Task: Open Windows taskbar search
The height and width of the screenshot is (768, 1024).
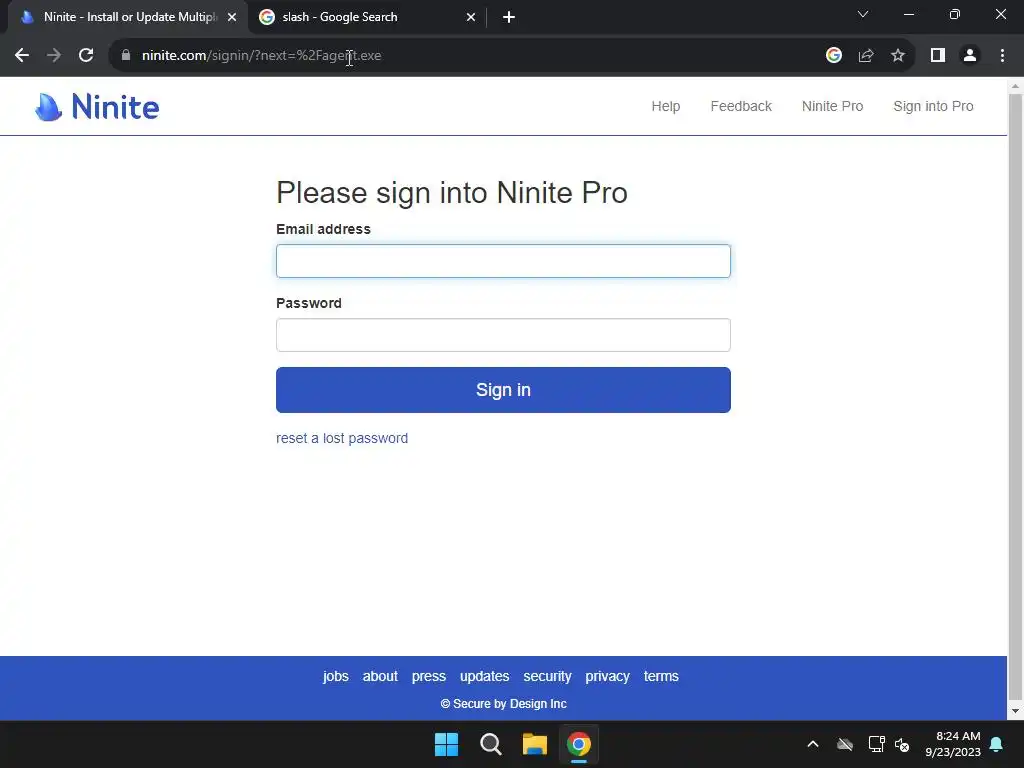Action: tap(490, 744)
